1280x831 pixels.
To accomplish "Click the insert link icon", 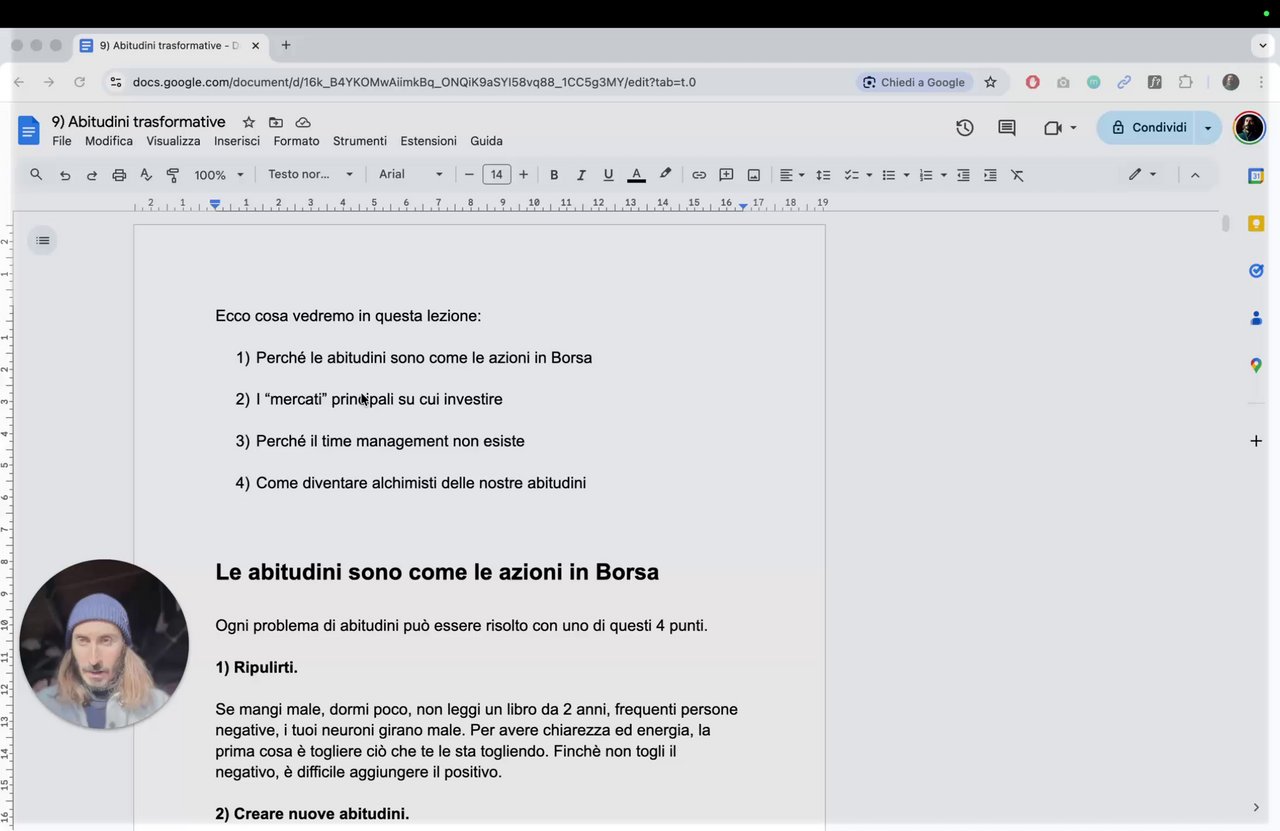I will 699,175.
